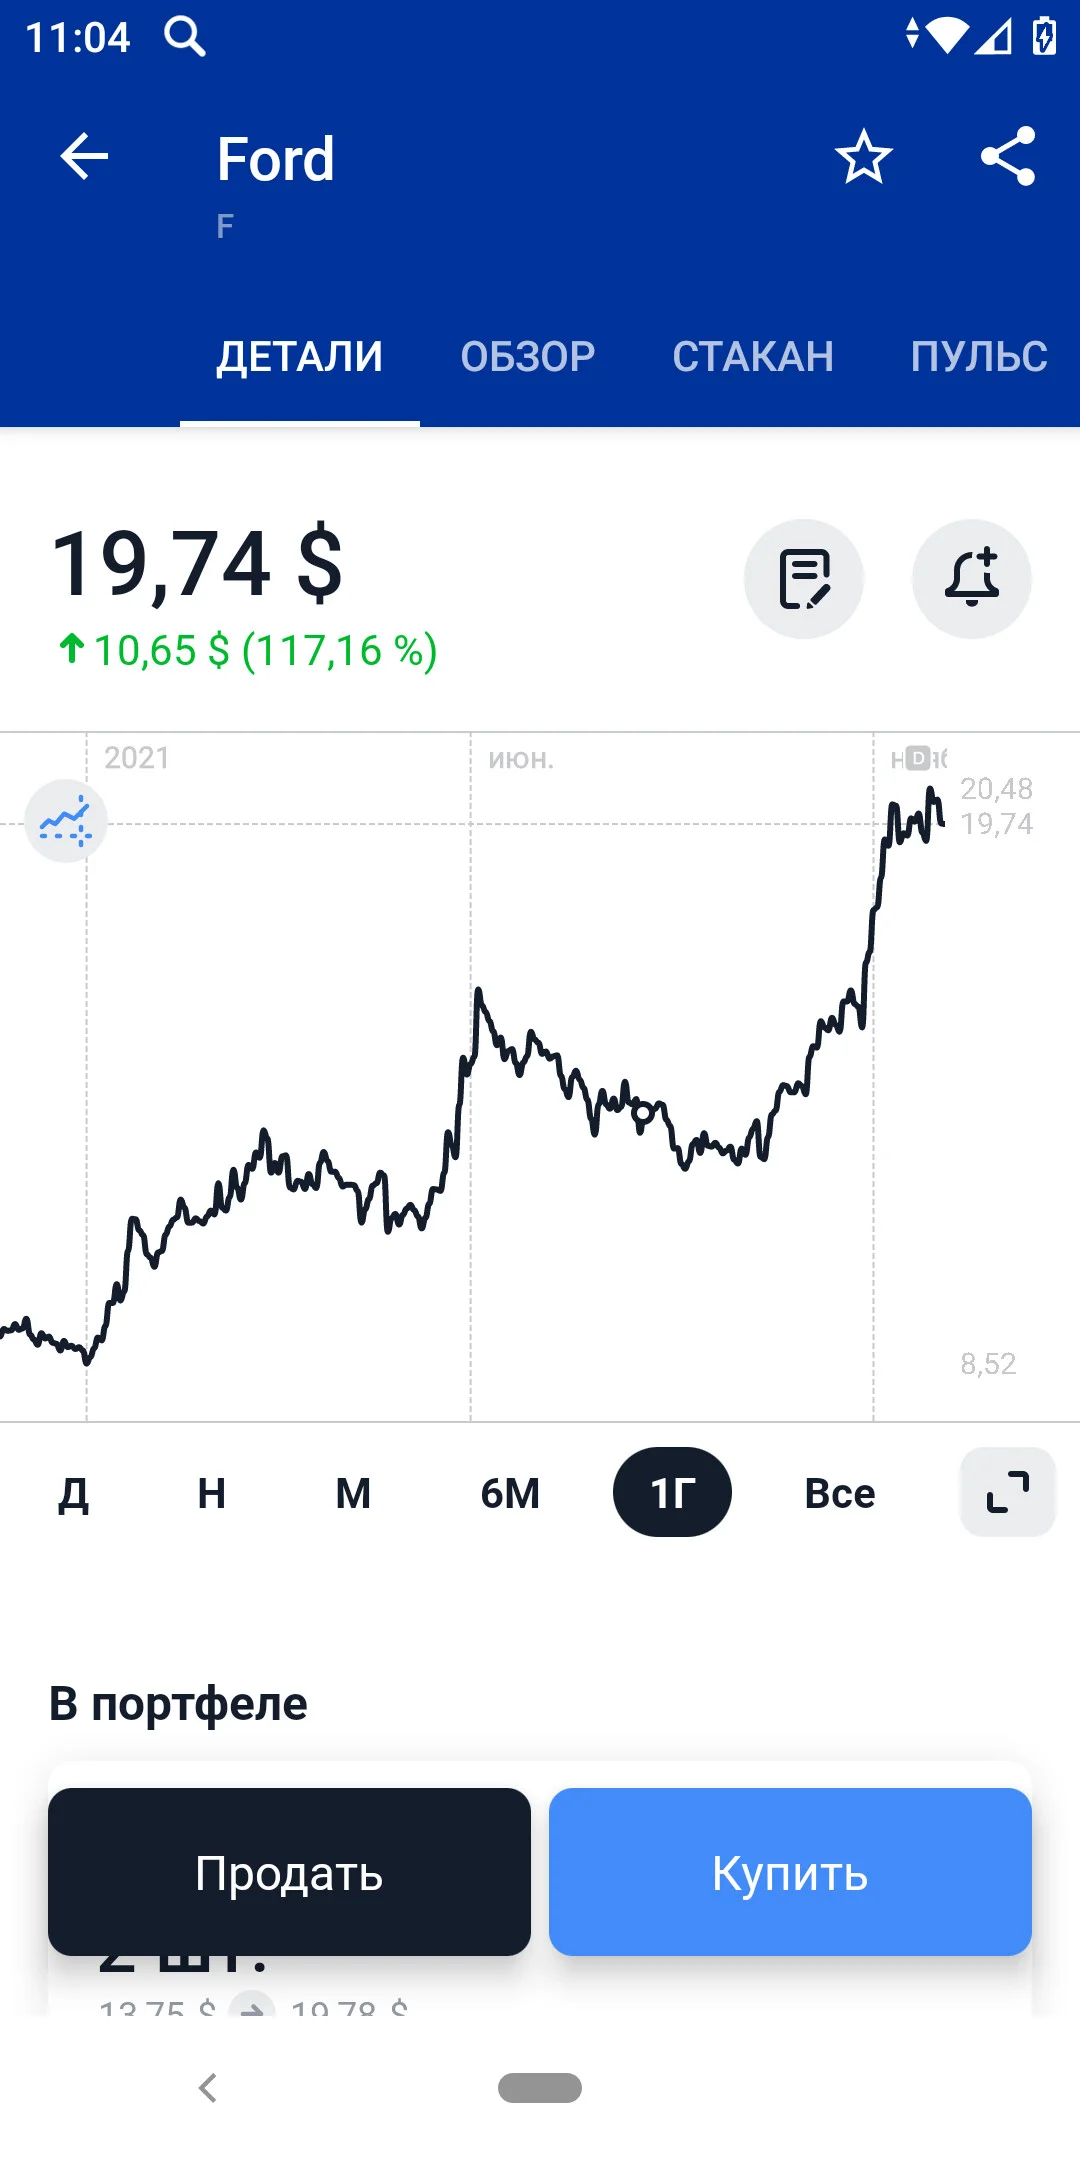Choose the 6М chart range
Viewport: 1080px width, 2160px height.
[x=510, y=1493]
